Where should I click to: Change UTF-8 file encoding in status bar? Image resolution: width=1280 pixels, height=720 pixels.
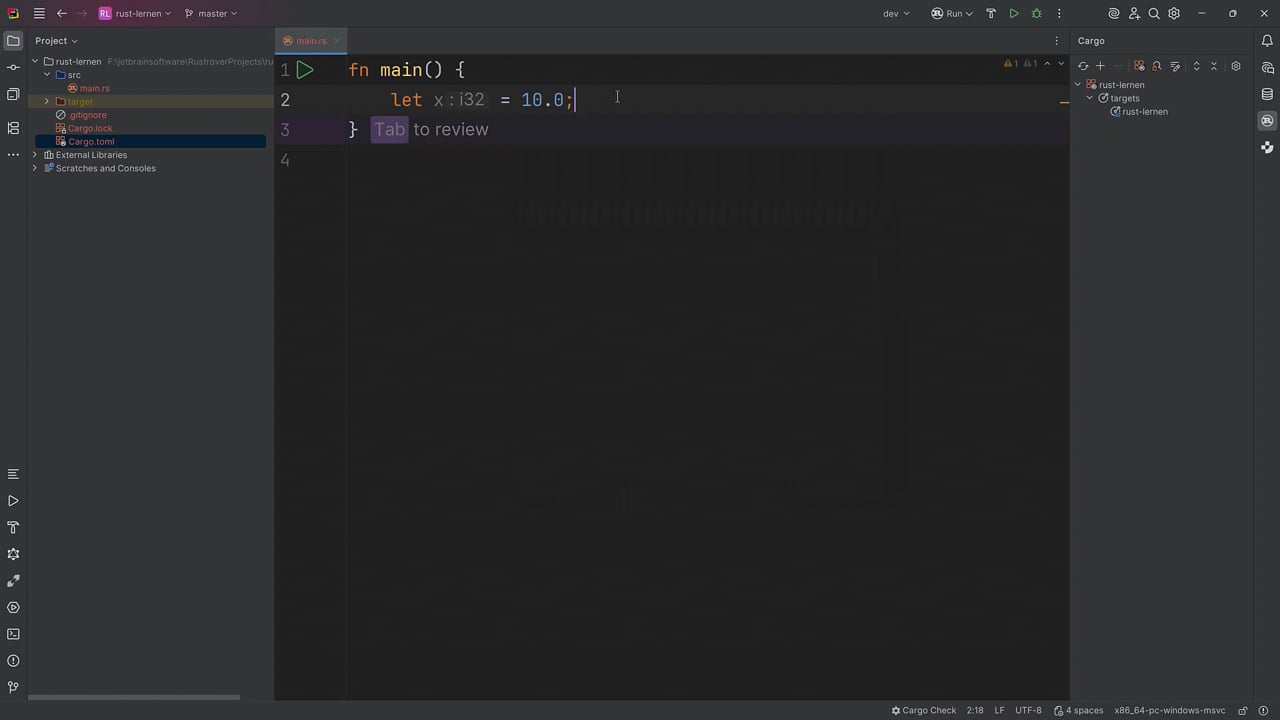(x=1028, y=711)
